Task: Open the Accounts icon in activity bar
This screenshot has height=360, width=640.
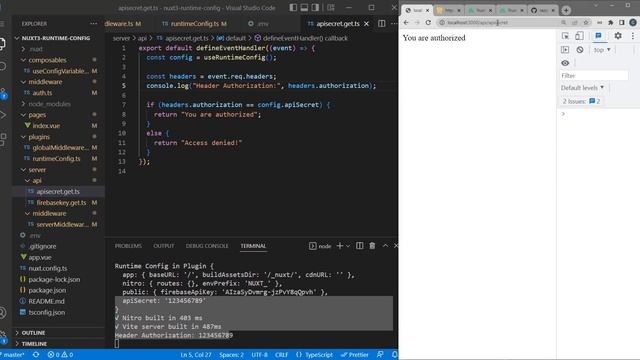Action: [3, 313]
